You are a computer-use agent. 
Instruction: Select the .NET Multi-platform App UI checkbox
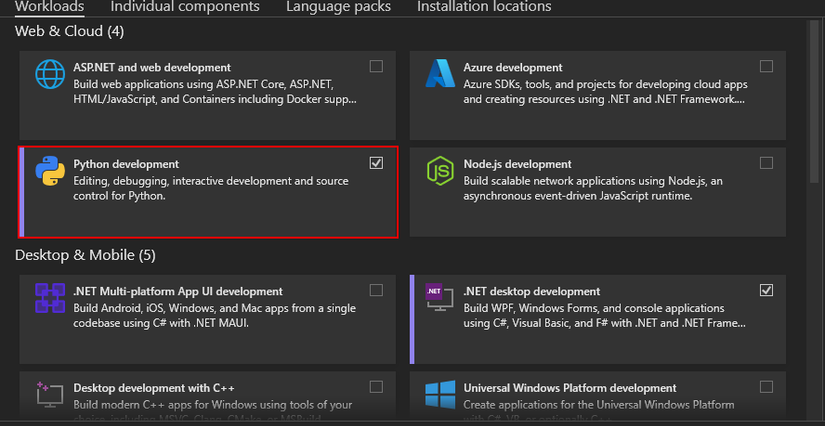pyautogui.click(x=376, y=290)
